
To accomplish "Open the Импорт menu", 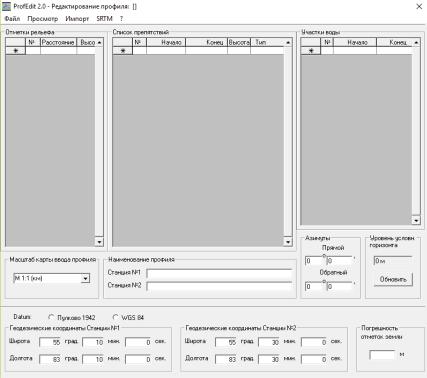I will (x=77, y=19).
